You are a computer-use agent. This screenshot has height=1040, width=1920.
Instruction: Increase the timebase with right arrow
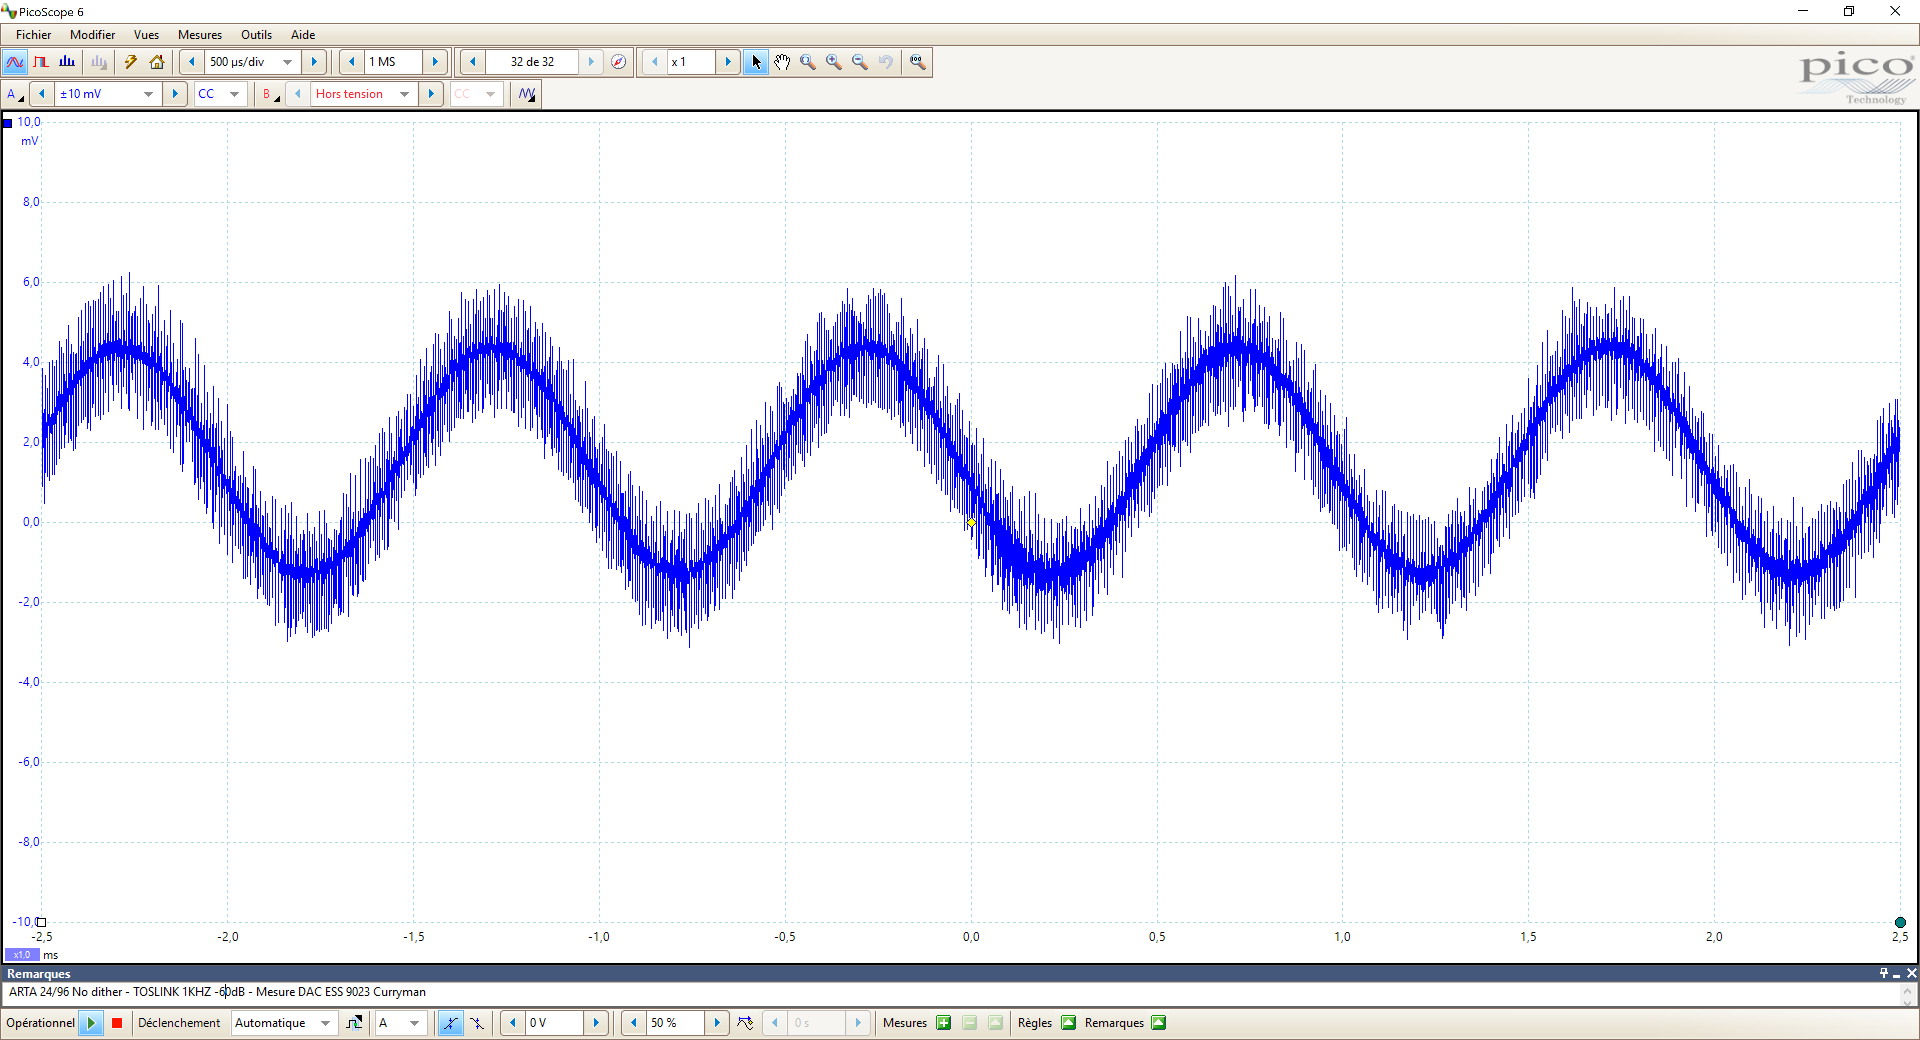pyautogui.click(x=314, y=62)
